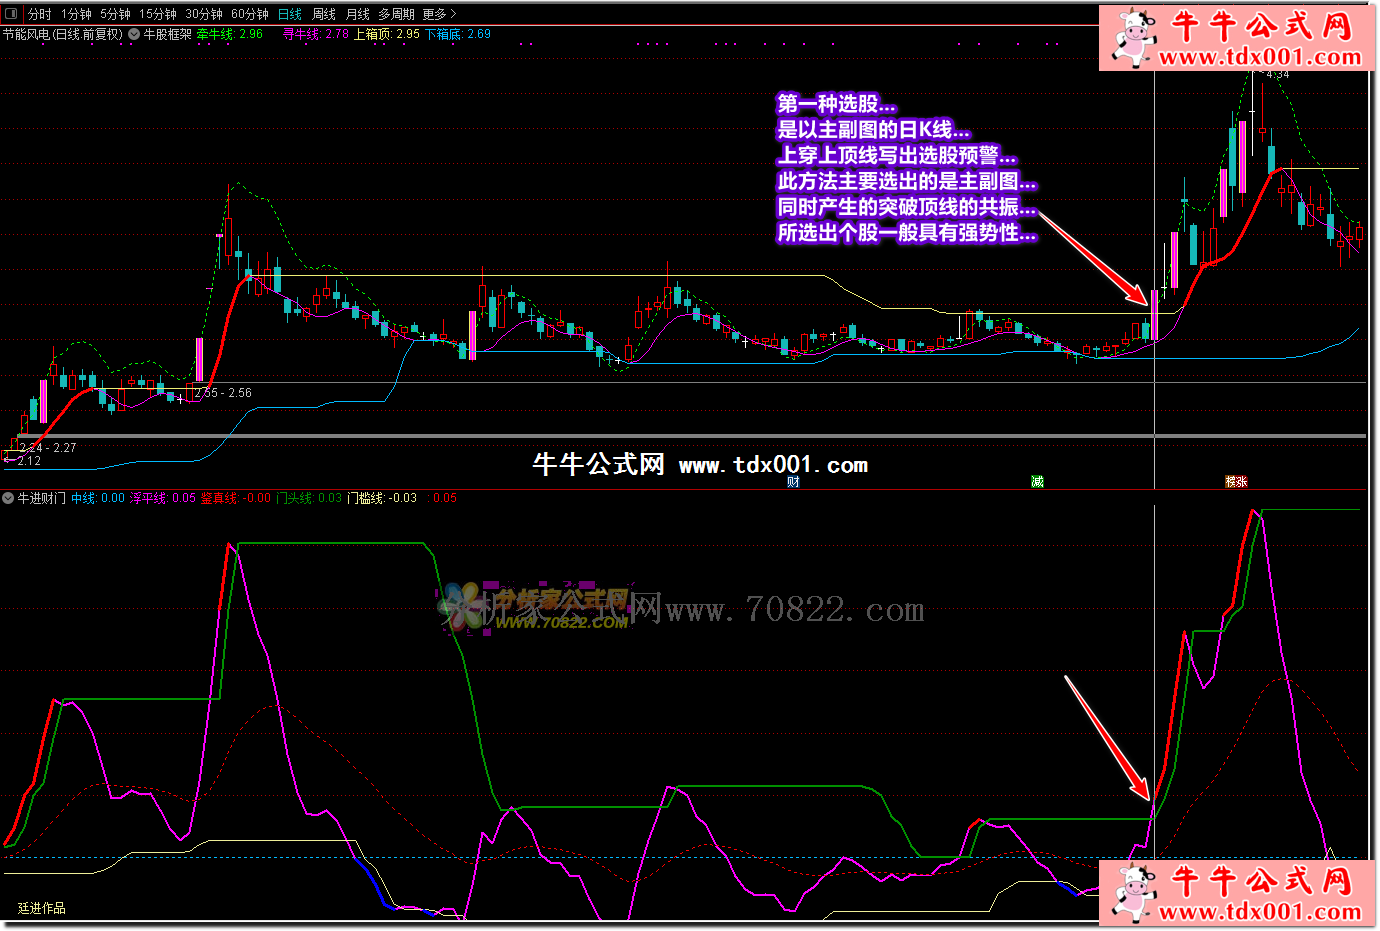
Task: Open 牛进财门 indicator dropdown arrow
Action: click(8, 498)
